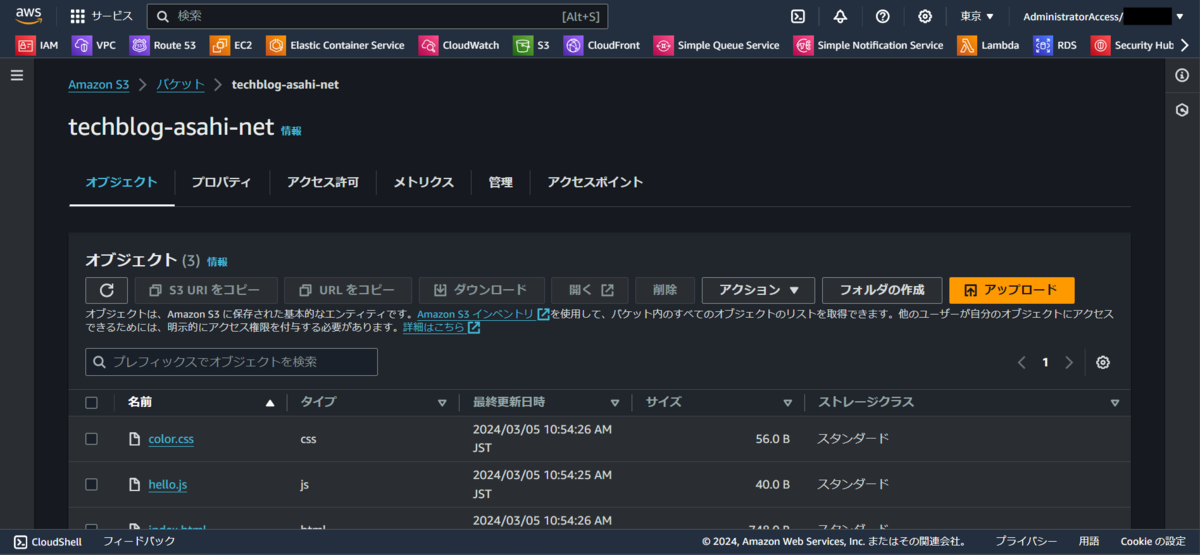The image size is (1200, 555).
Task: Focus the prefix object search field
Action: click(231, 362)
